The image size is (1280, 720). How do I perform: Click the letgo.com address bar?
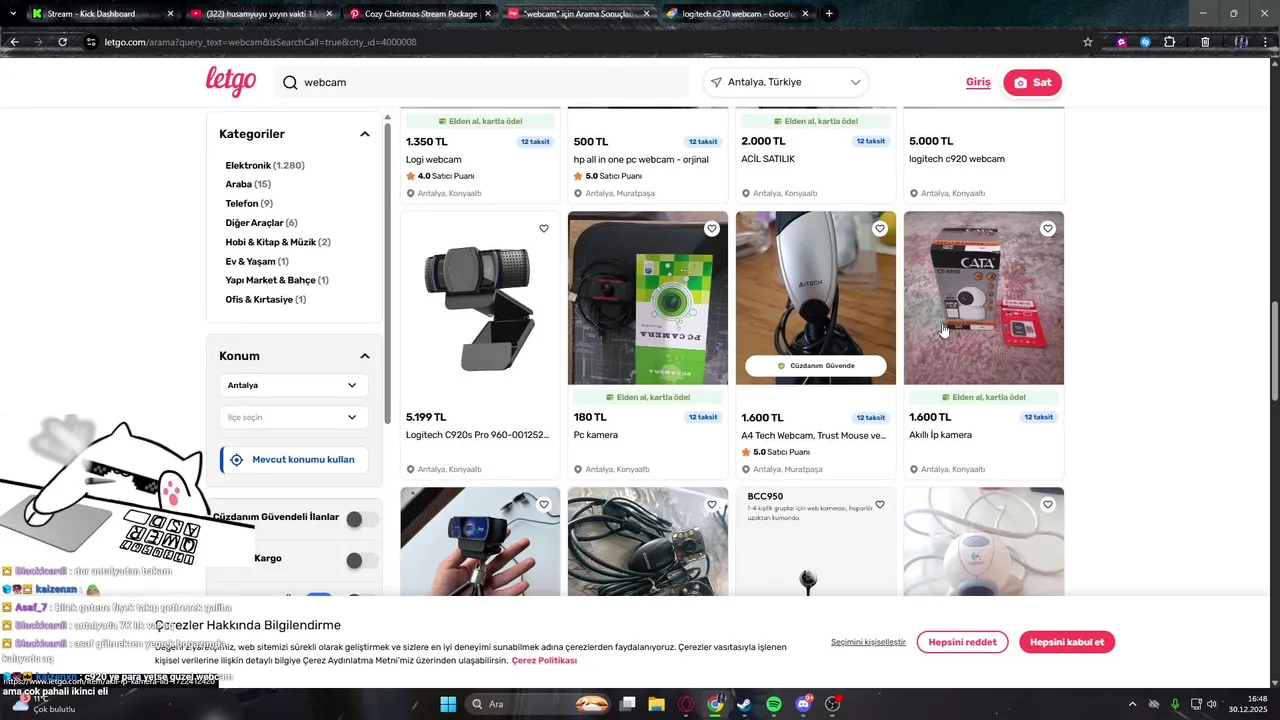[x=580, y=42]
